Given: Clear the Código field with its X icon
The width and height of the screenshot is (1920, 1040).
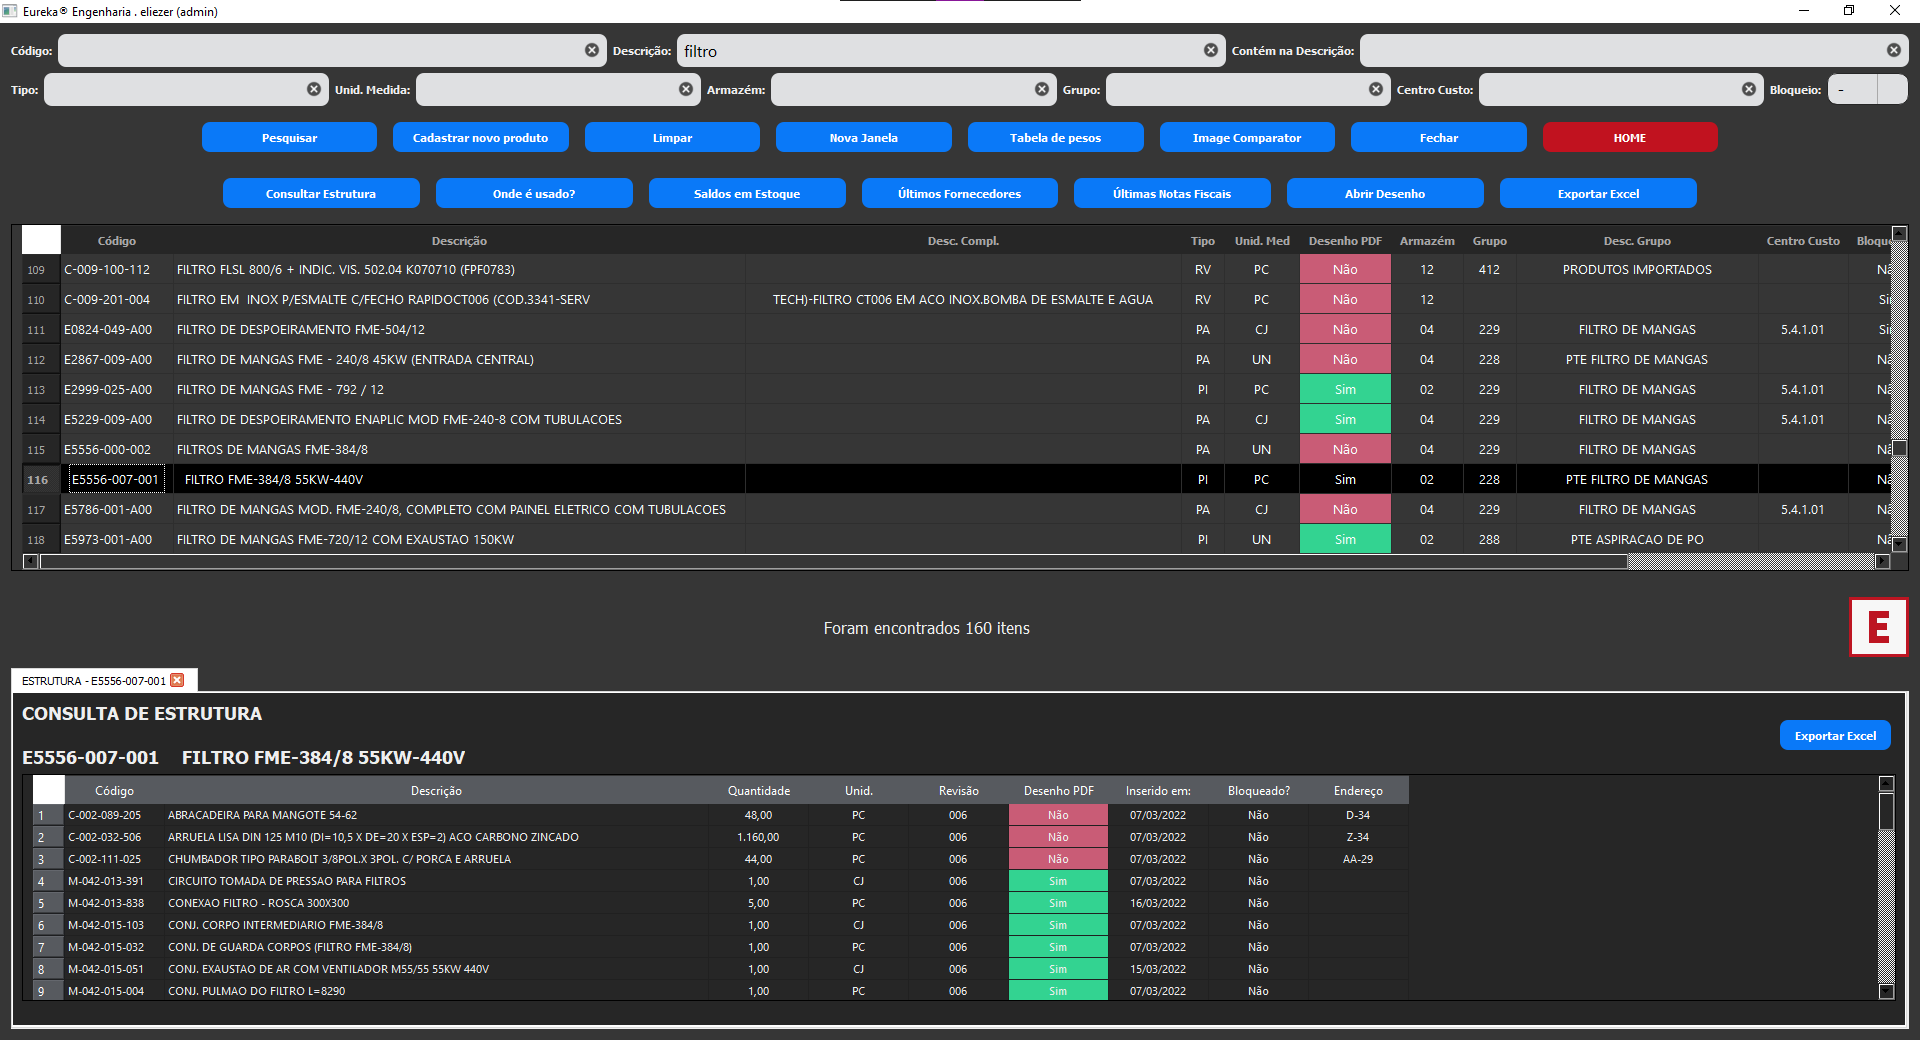Looking at the screenshot, I should 592,50.
